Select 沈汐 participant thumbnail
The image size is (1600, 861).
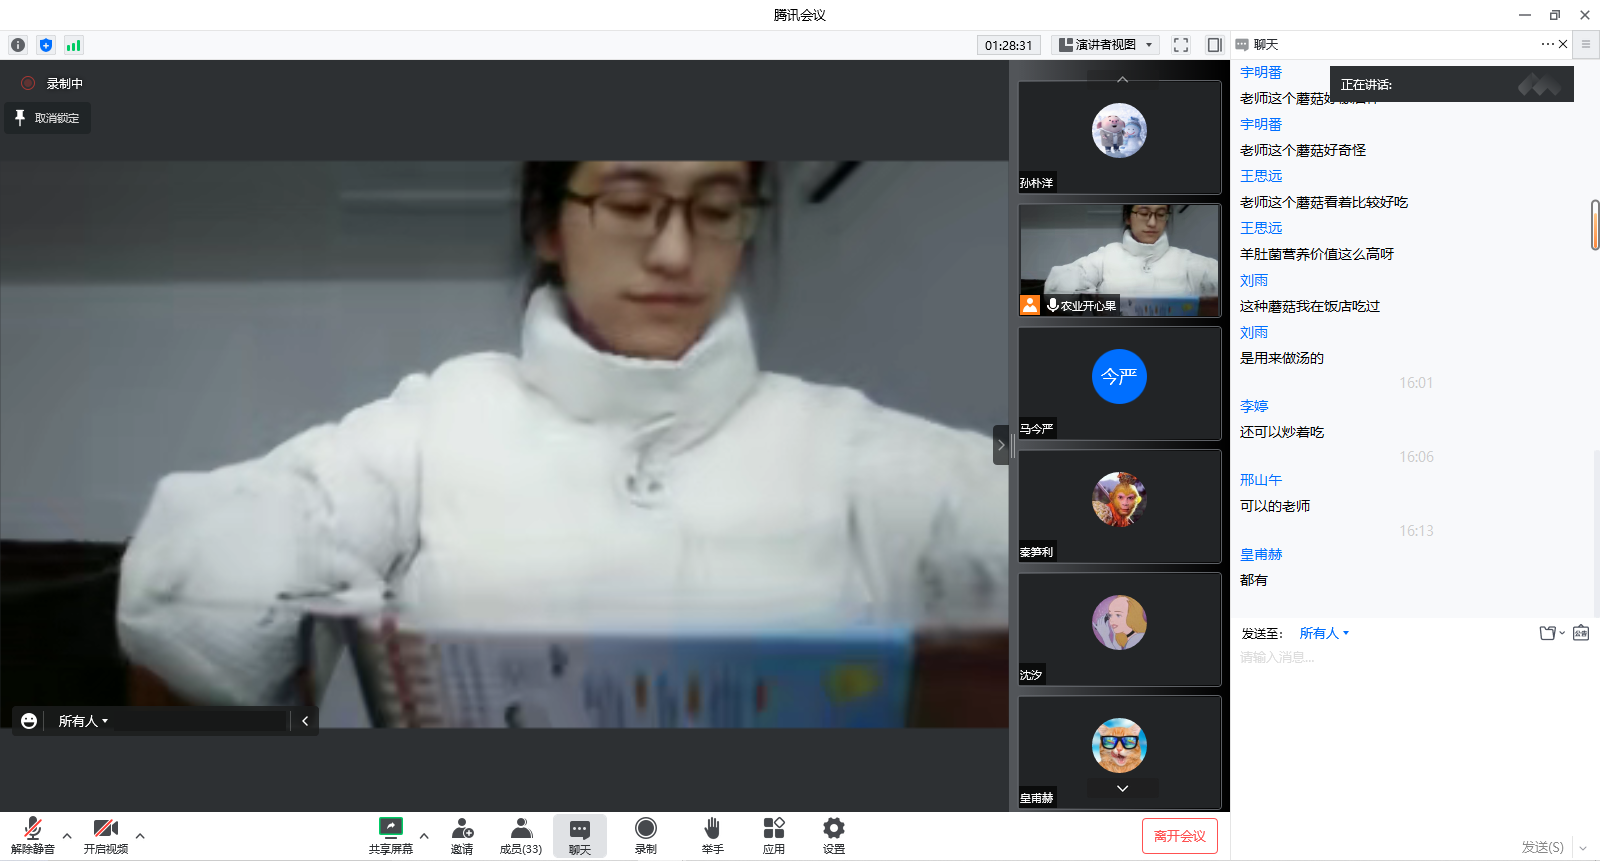(x=1120, y=629)
